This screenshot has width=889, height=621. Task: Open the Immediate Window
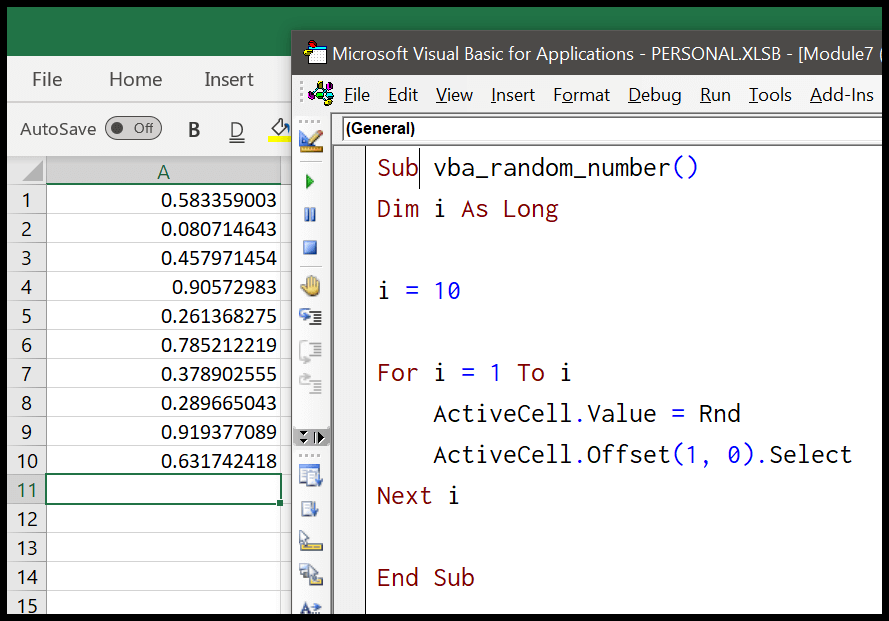pos(311,508)
